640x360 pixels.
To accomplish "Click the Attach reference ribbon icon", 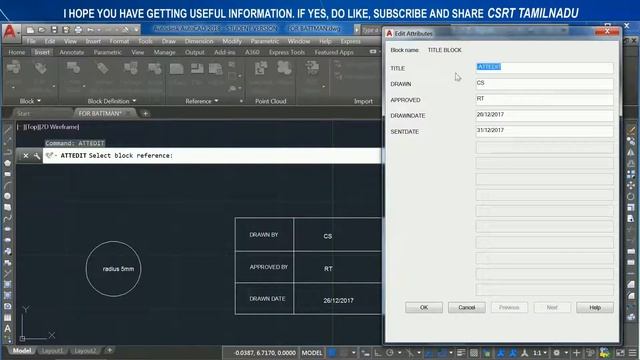I will pos(176,69).
